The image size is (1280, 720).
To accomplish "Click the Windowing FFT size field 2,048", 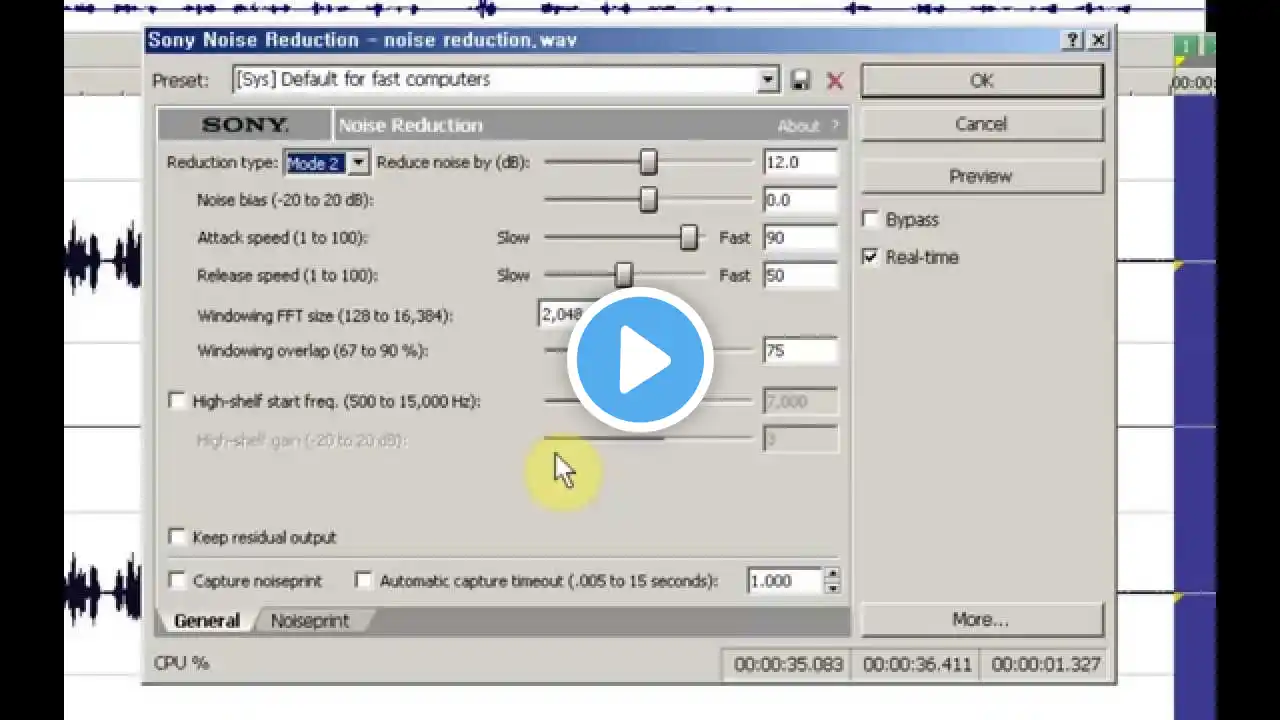I will [561, 314].
